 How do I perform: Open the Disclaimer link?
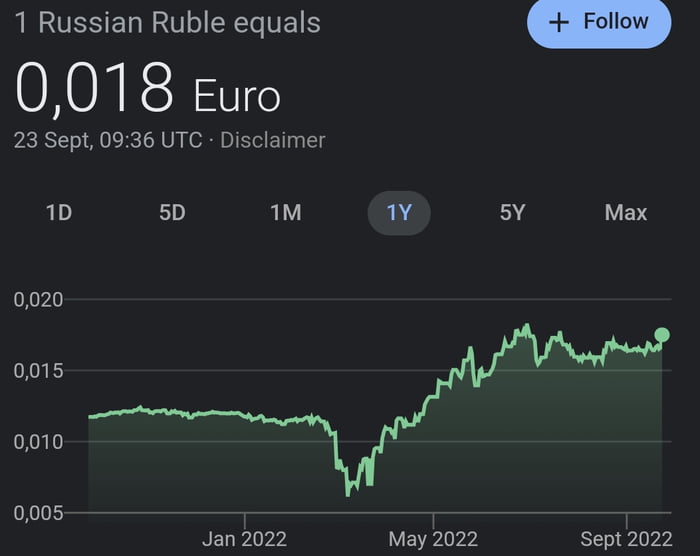click(272, 140)
